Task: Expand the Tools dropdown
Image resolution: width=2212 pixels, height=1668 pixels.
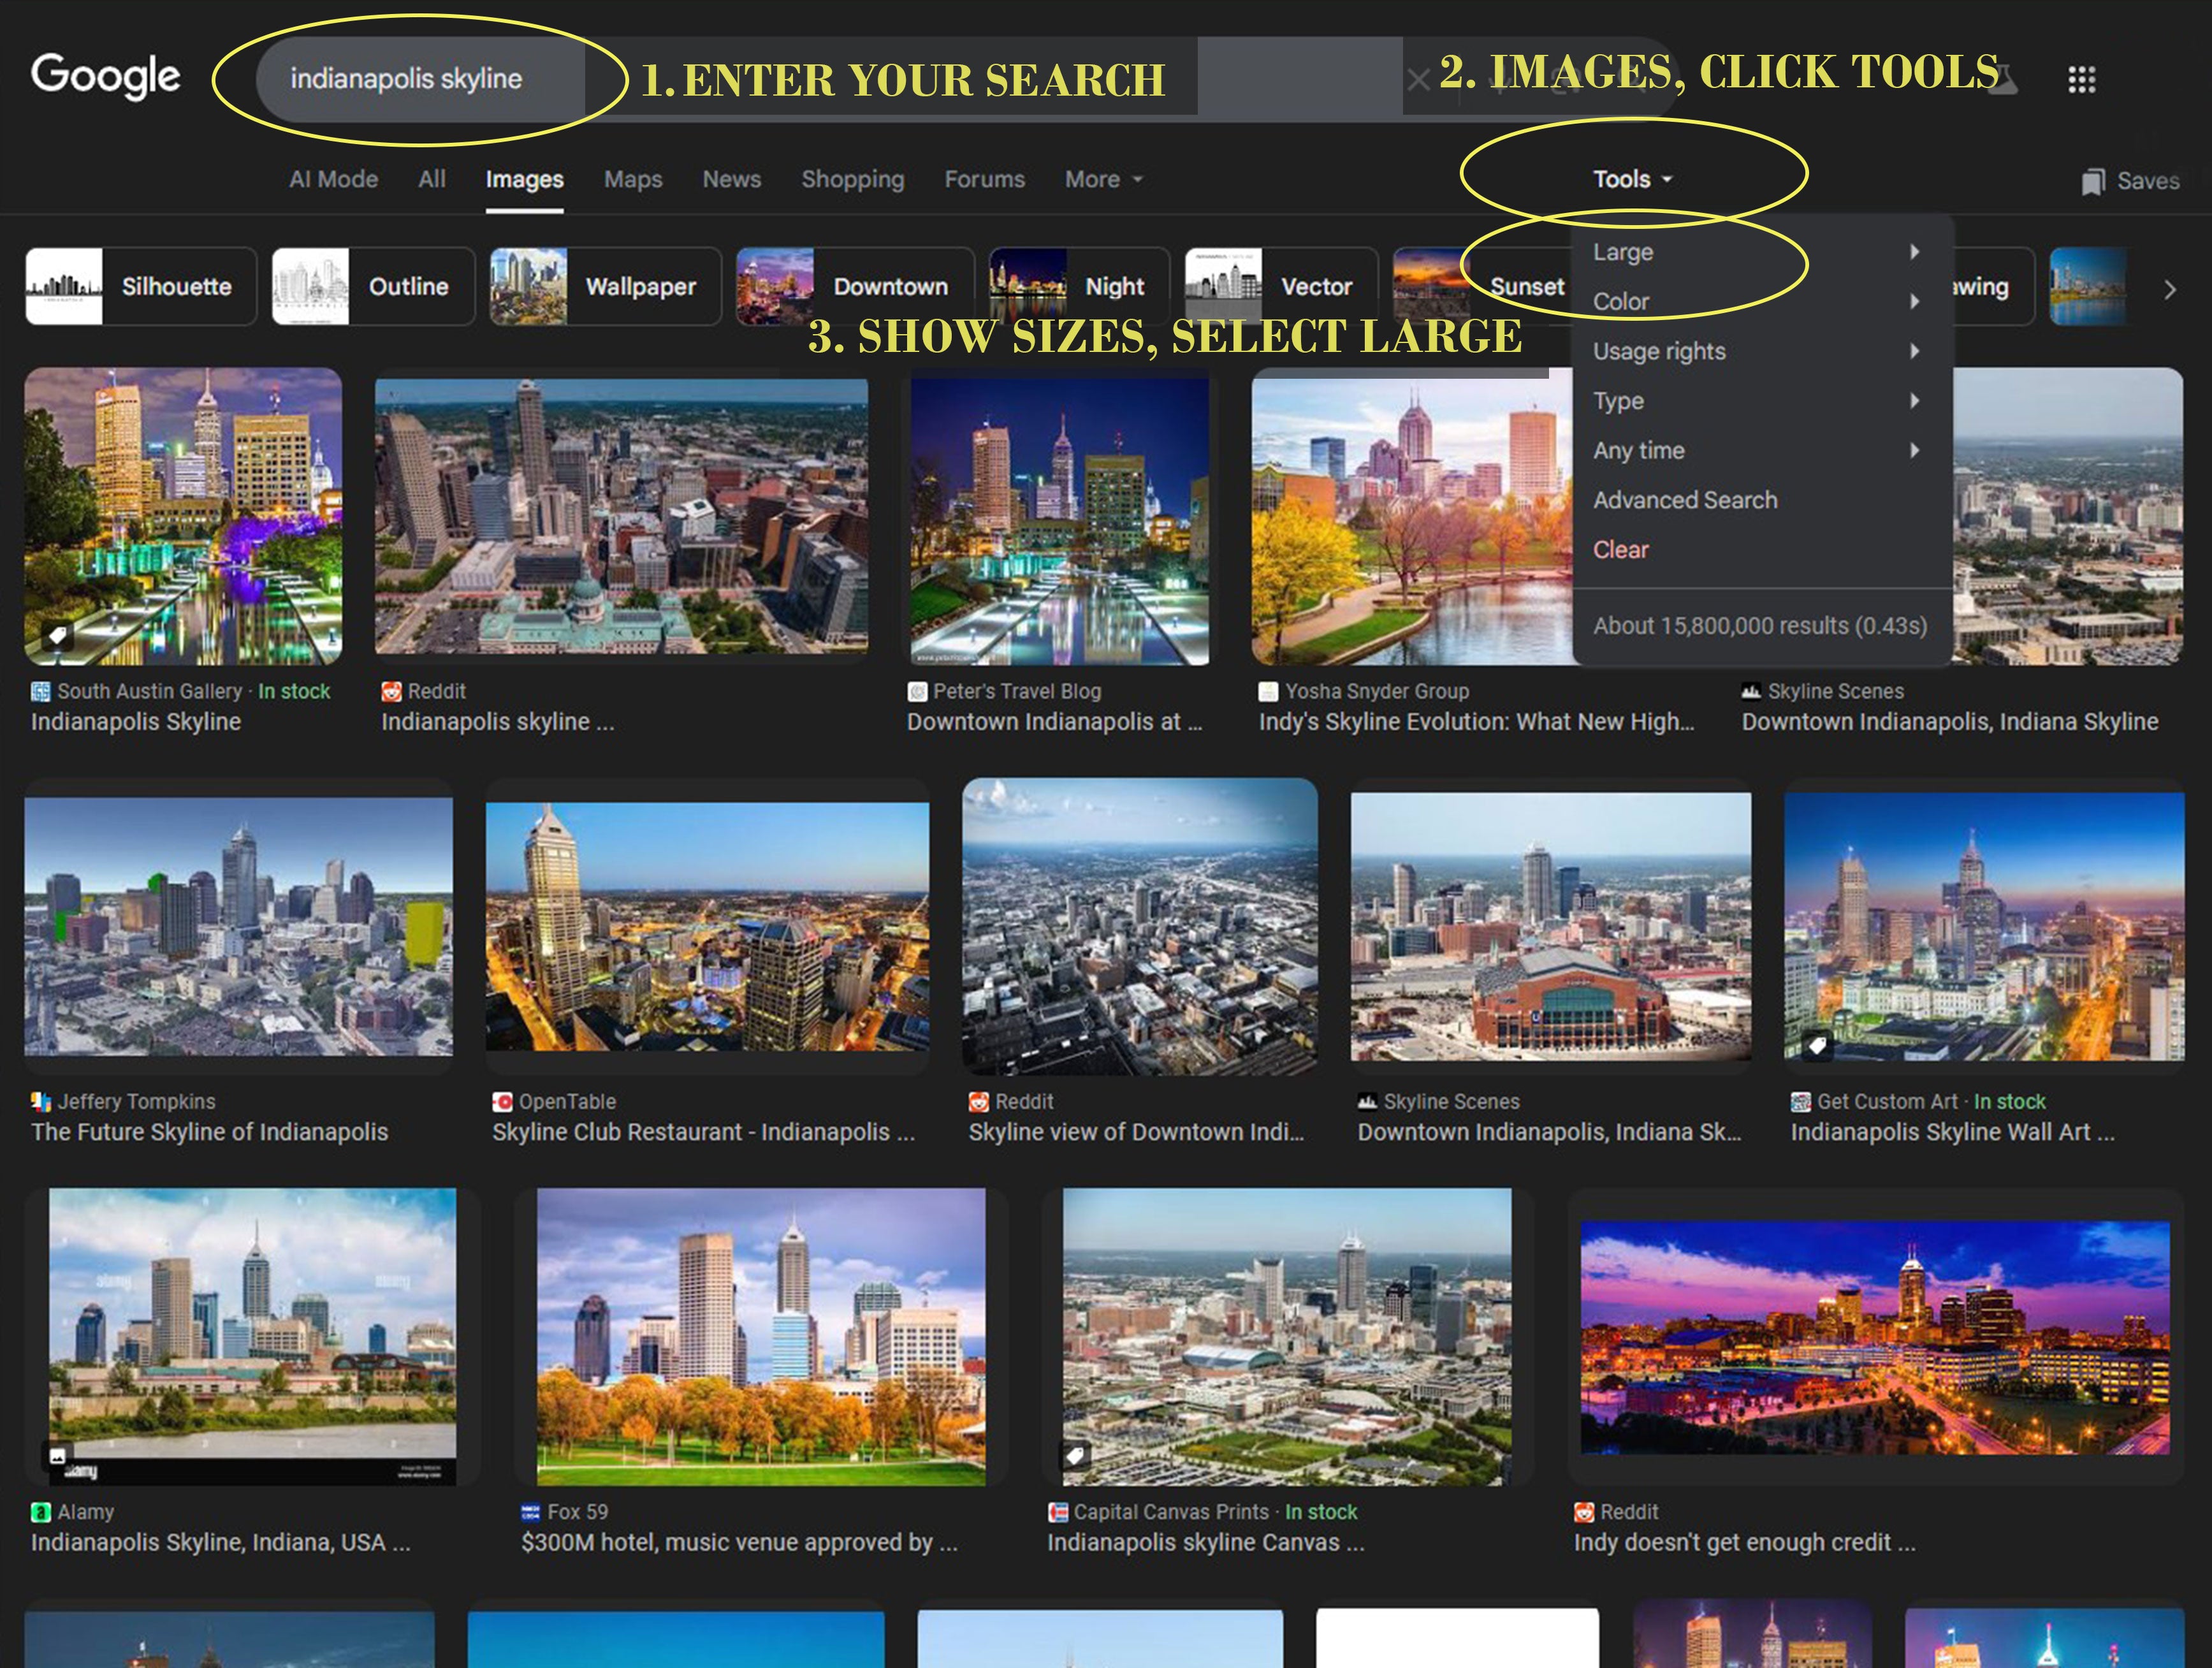Action: point(1631,179)
